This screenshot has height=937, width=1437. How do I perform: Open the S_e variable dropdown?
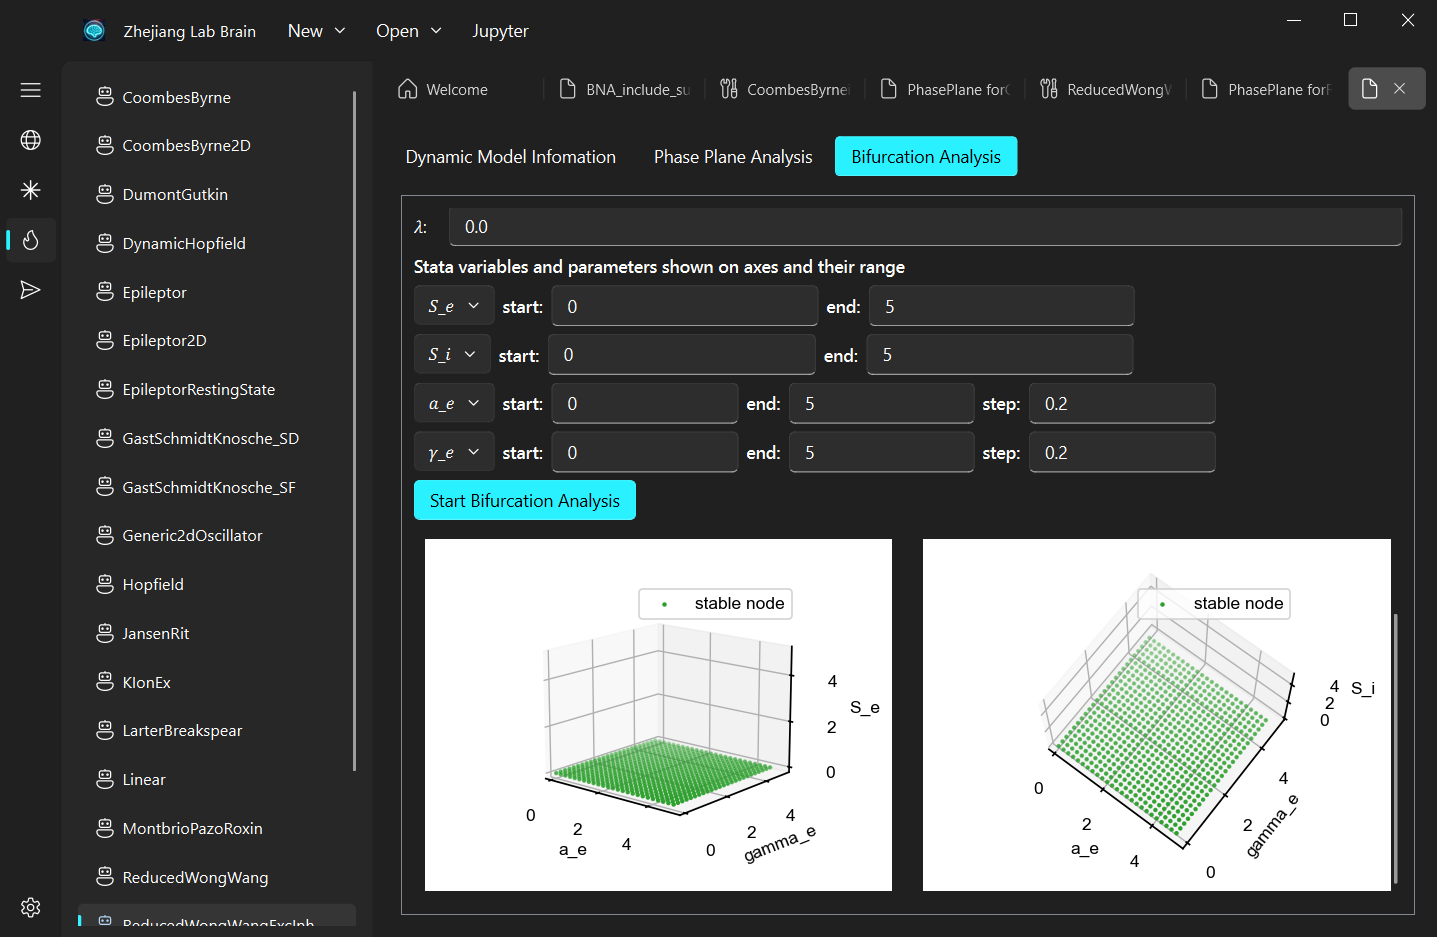pos(454,306)
